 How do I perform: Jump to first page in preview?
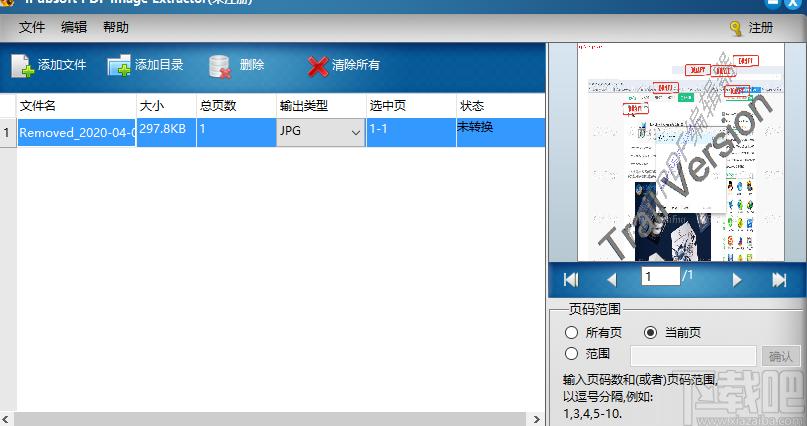[x=571, y=280]
